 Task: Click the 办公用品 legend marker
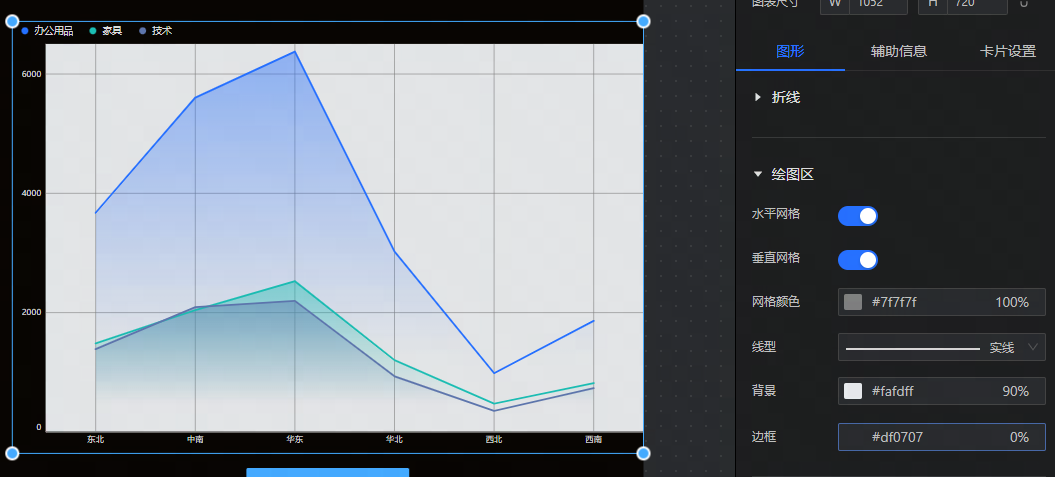[x=24, y=31]
